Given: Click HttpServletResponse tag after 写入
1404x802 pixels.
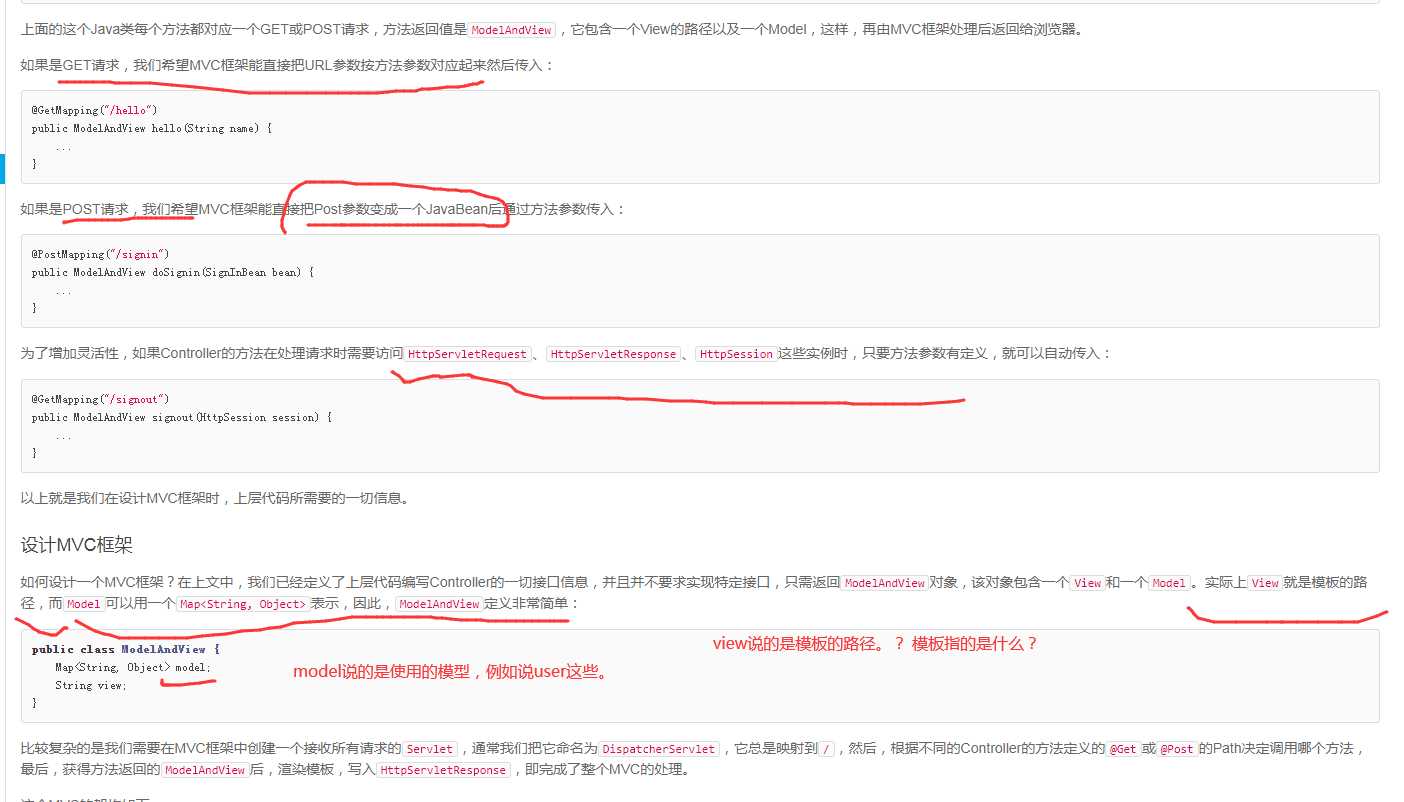Looking at the screenshot, I should coord(444,770).
